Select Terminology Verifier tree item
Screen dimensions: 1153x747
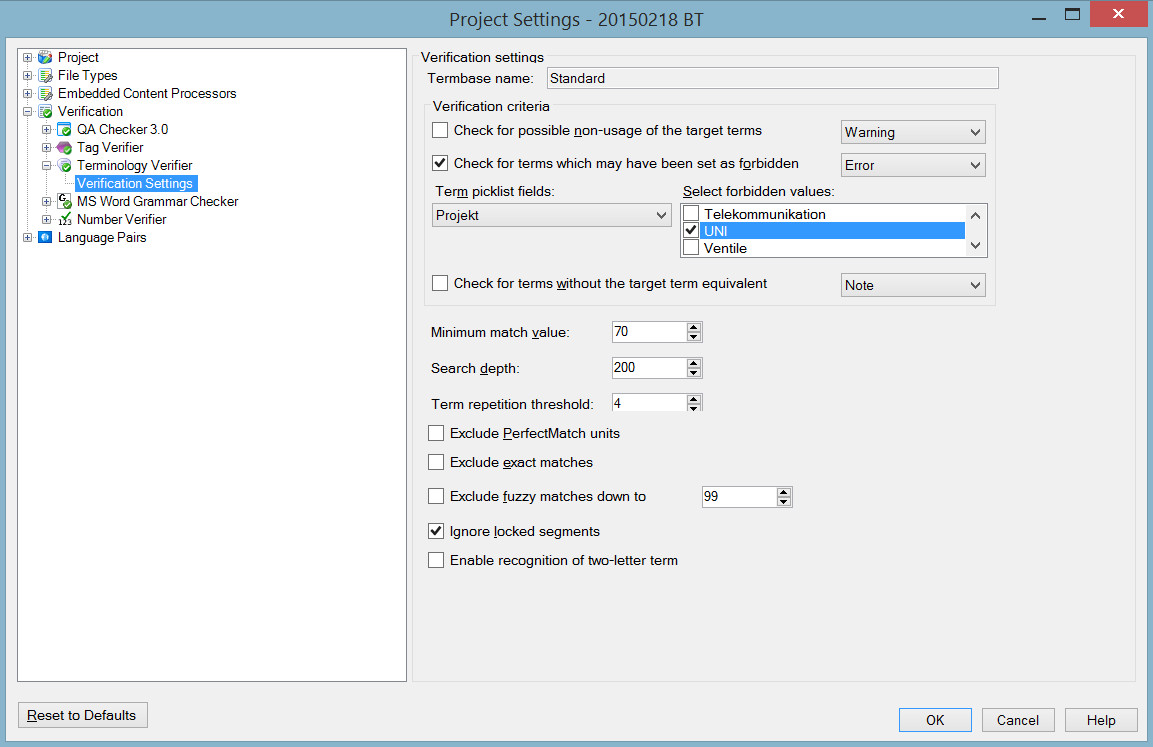pos(135,165)
